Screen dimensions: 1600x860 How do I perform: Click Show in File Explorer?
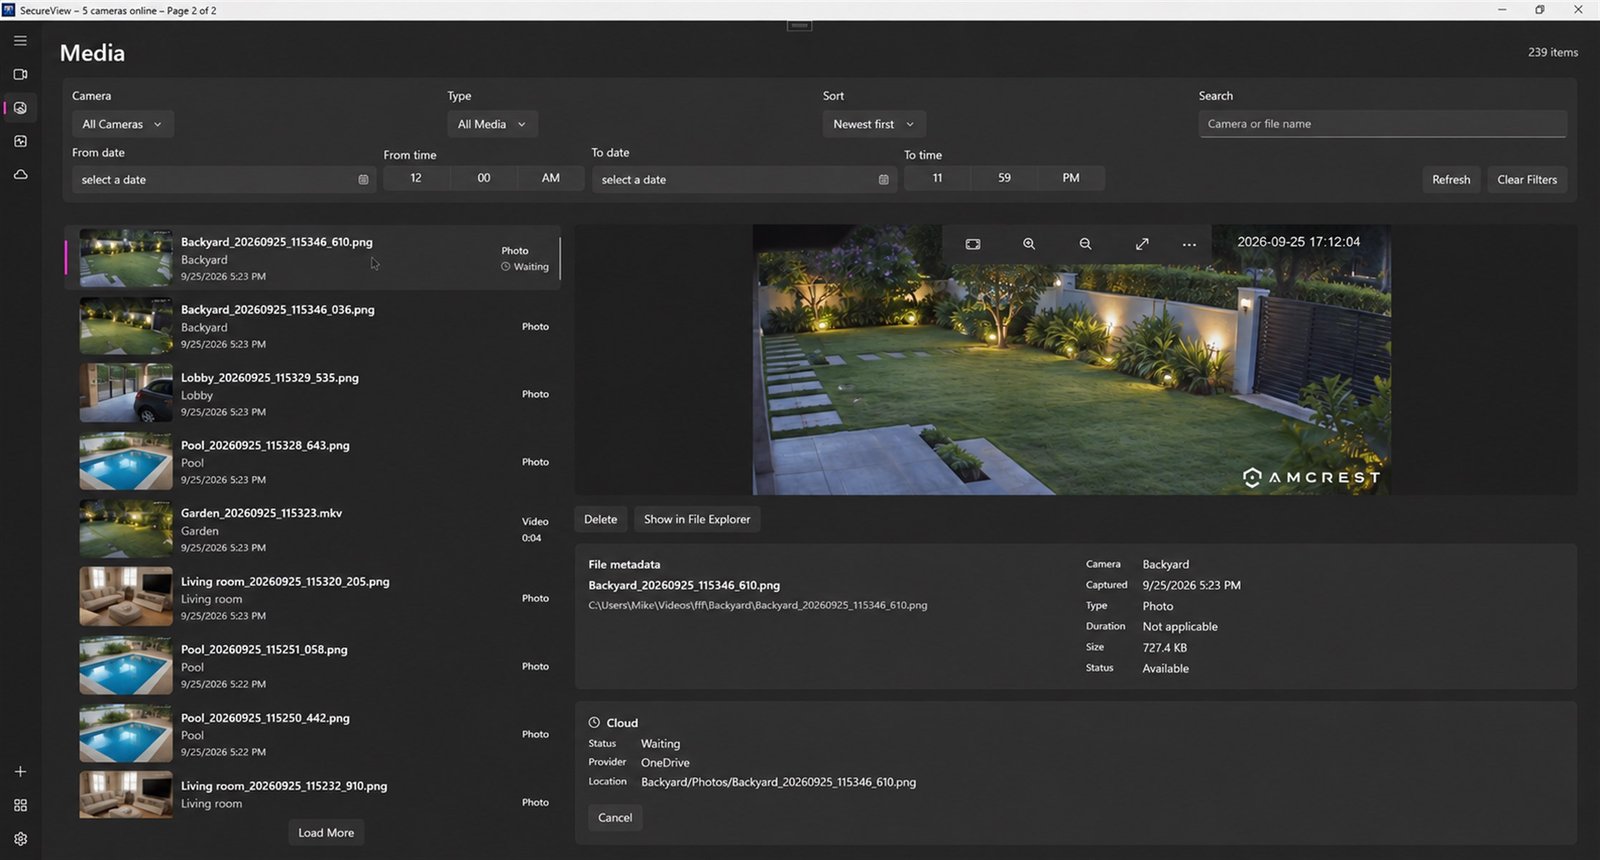coord(697,519)
